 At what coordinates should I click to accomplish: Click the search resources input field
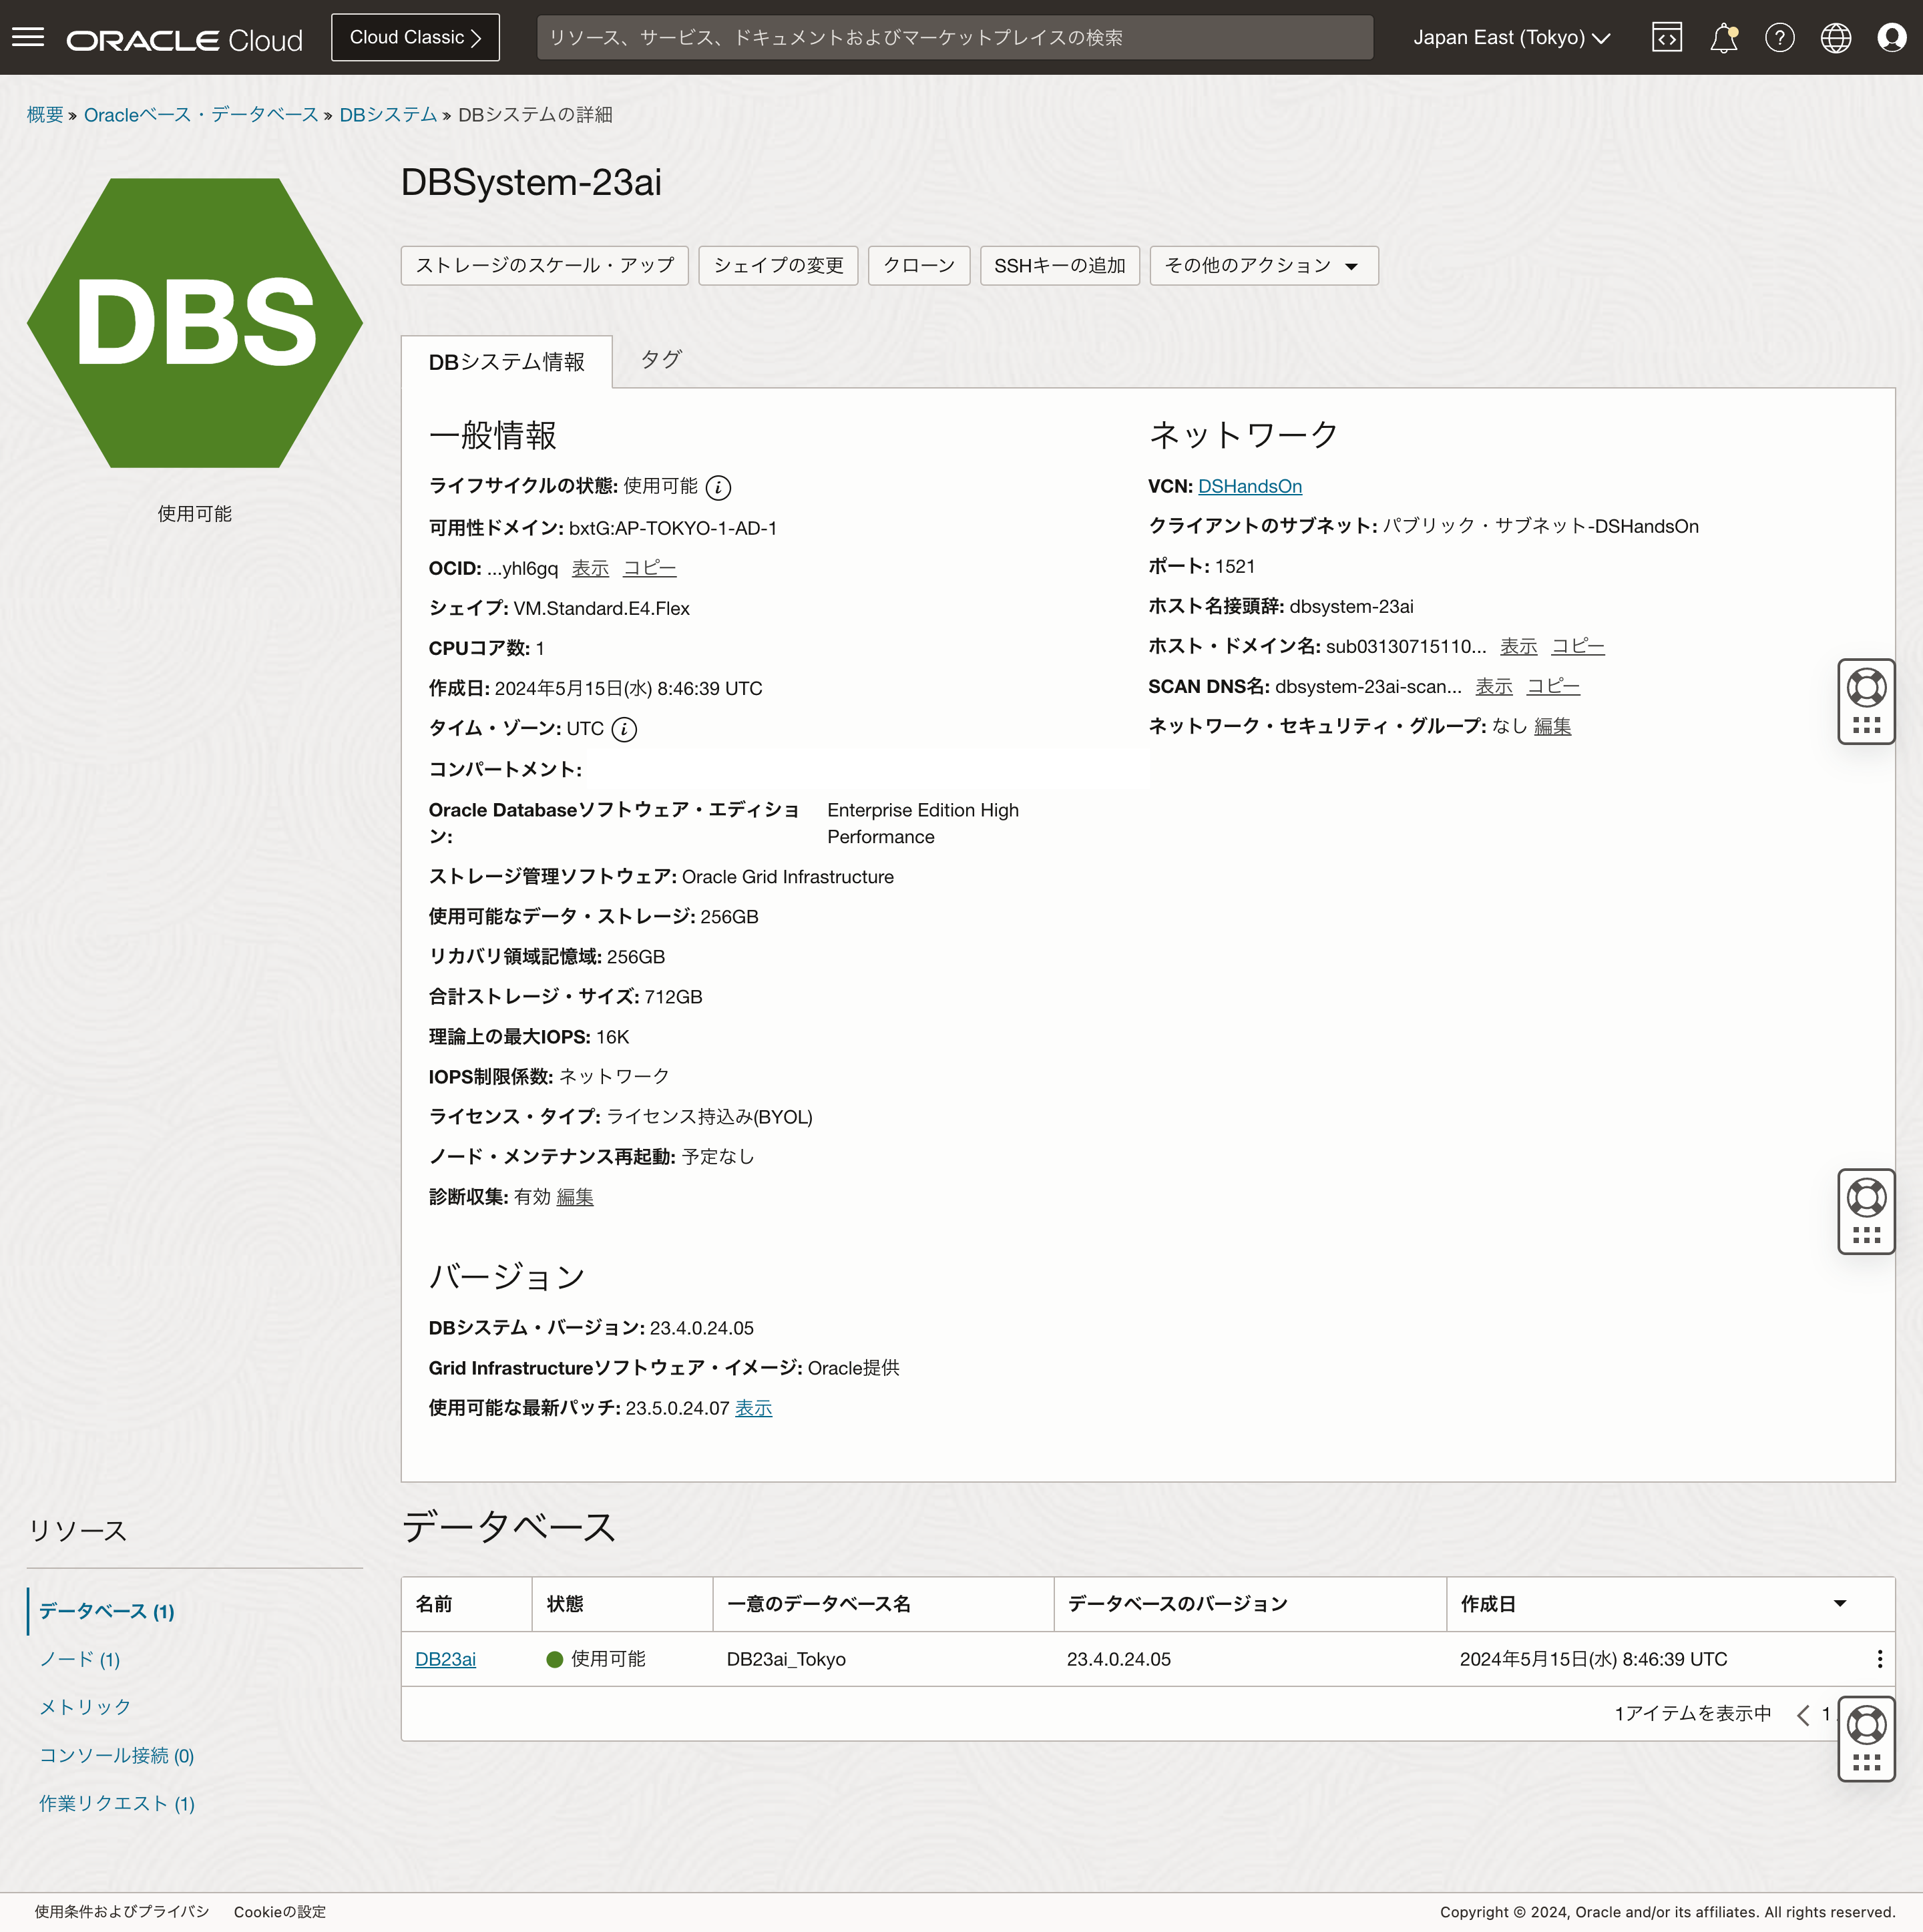tap(954, 38)
